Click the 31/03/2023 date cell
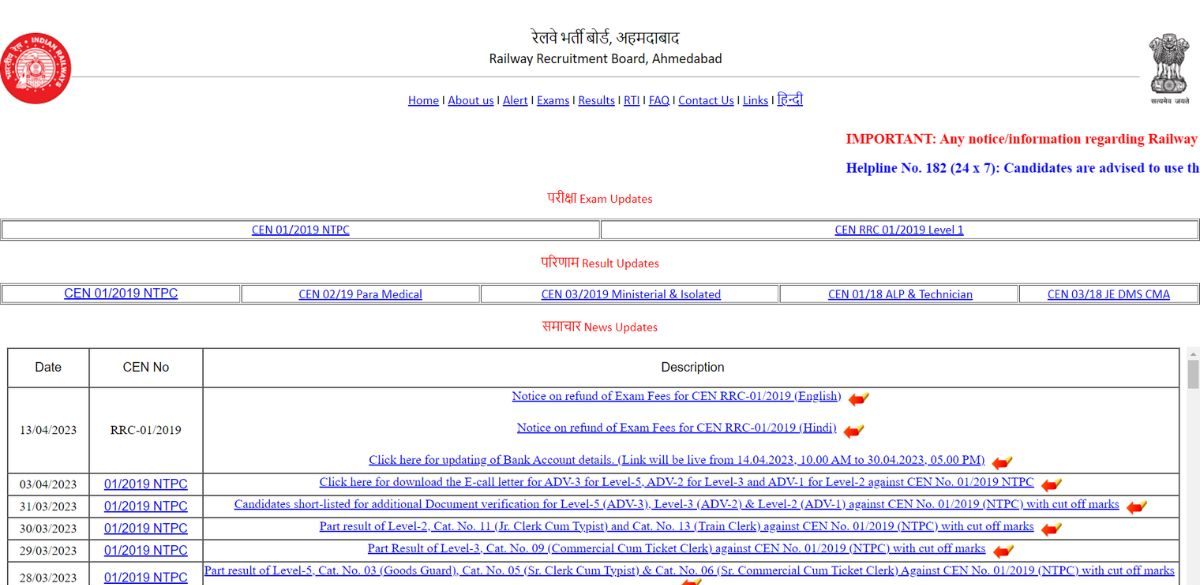1200x585 pixels. tap(48, 506)
